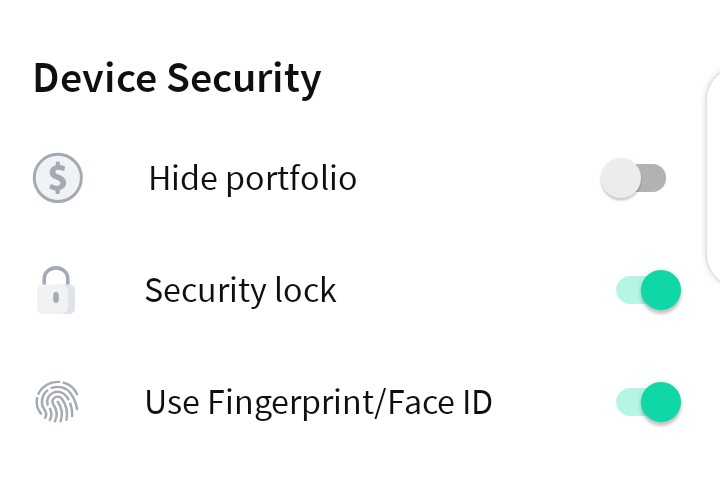
Task: Click the partial white card at right edge
Action: [x=713, y=175]
